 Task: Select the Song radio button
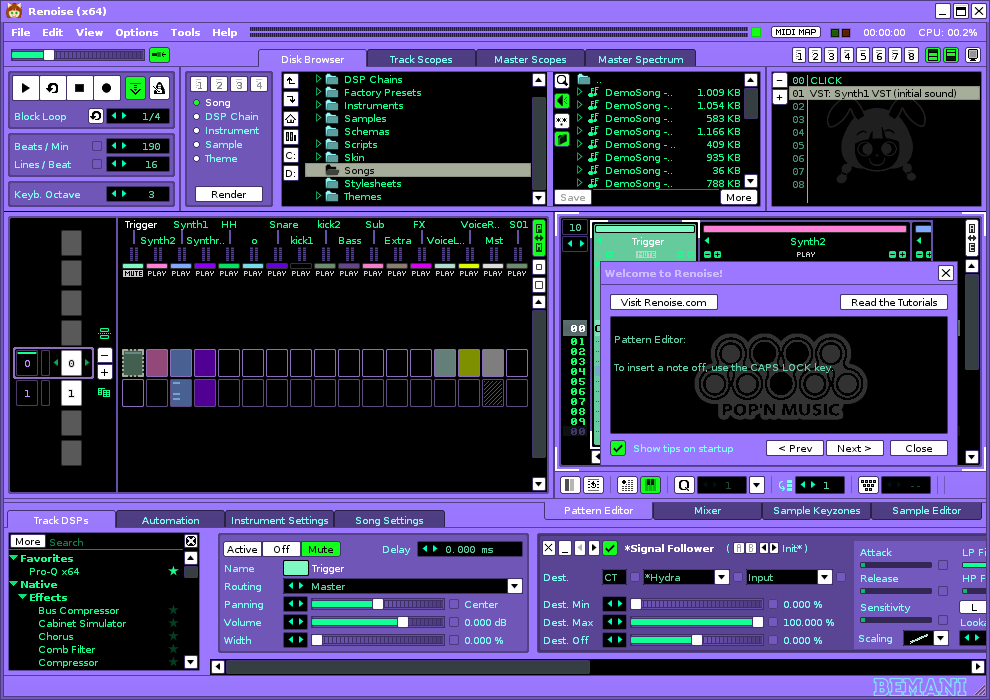[197, 103]
